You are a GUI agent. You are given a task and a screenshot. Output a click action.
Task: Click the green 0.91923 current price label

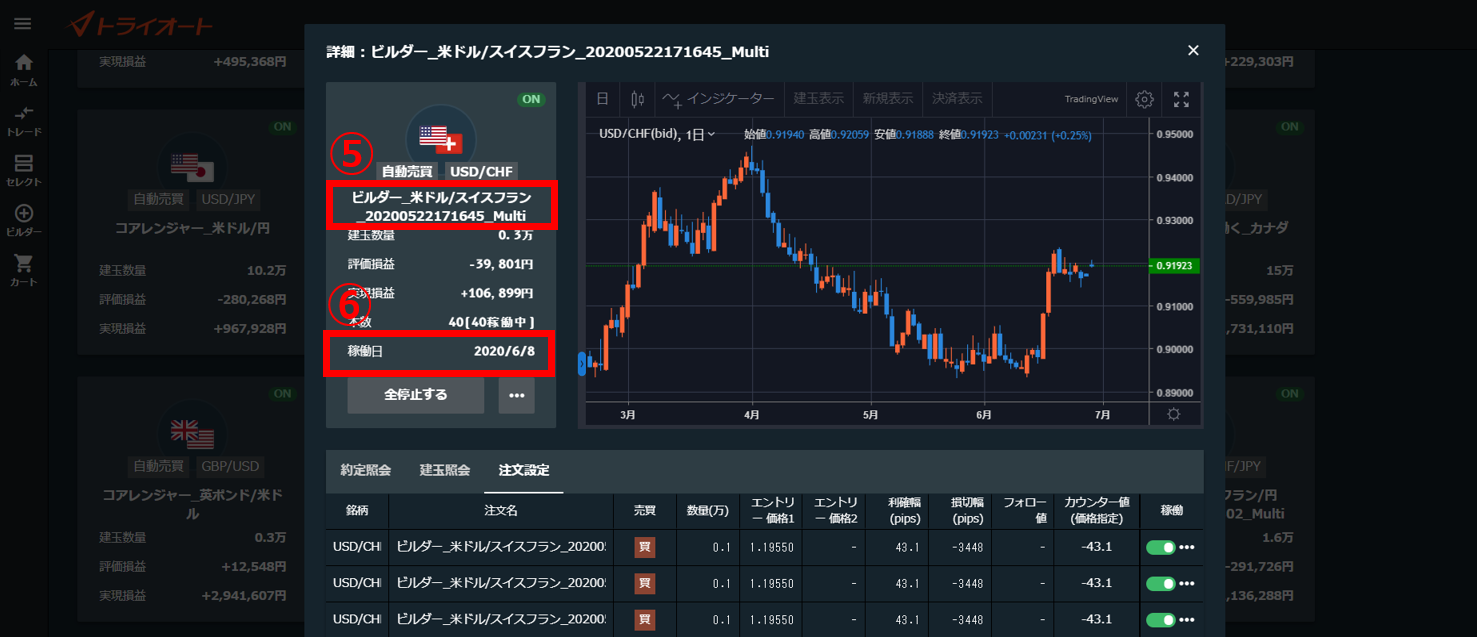coord(1176,265)
